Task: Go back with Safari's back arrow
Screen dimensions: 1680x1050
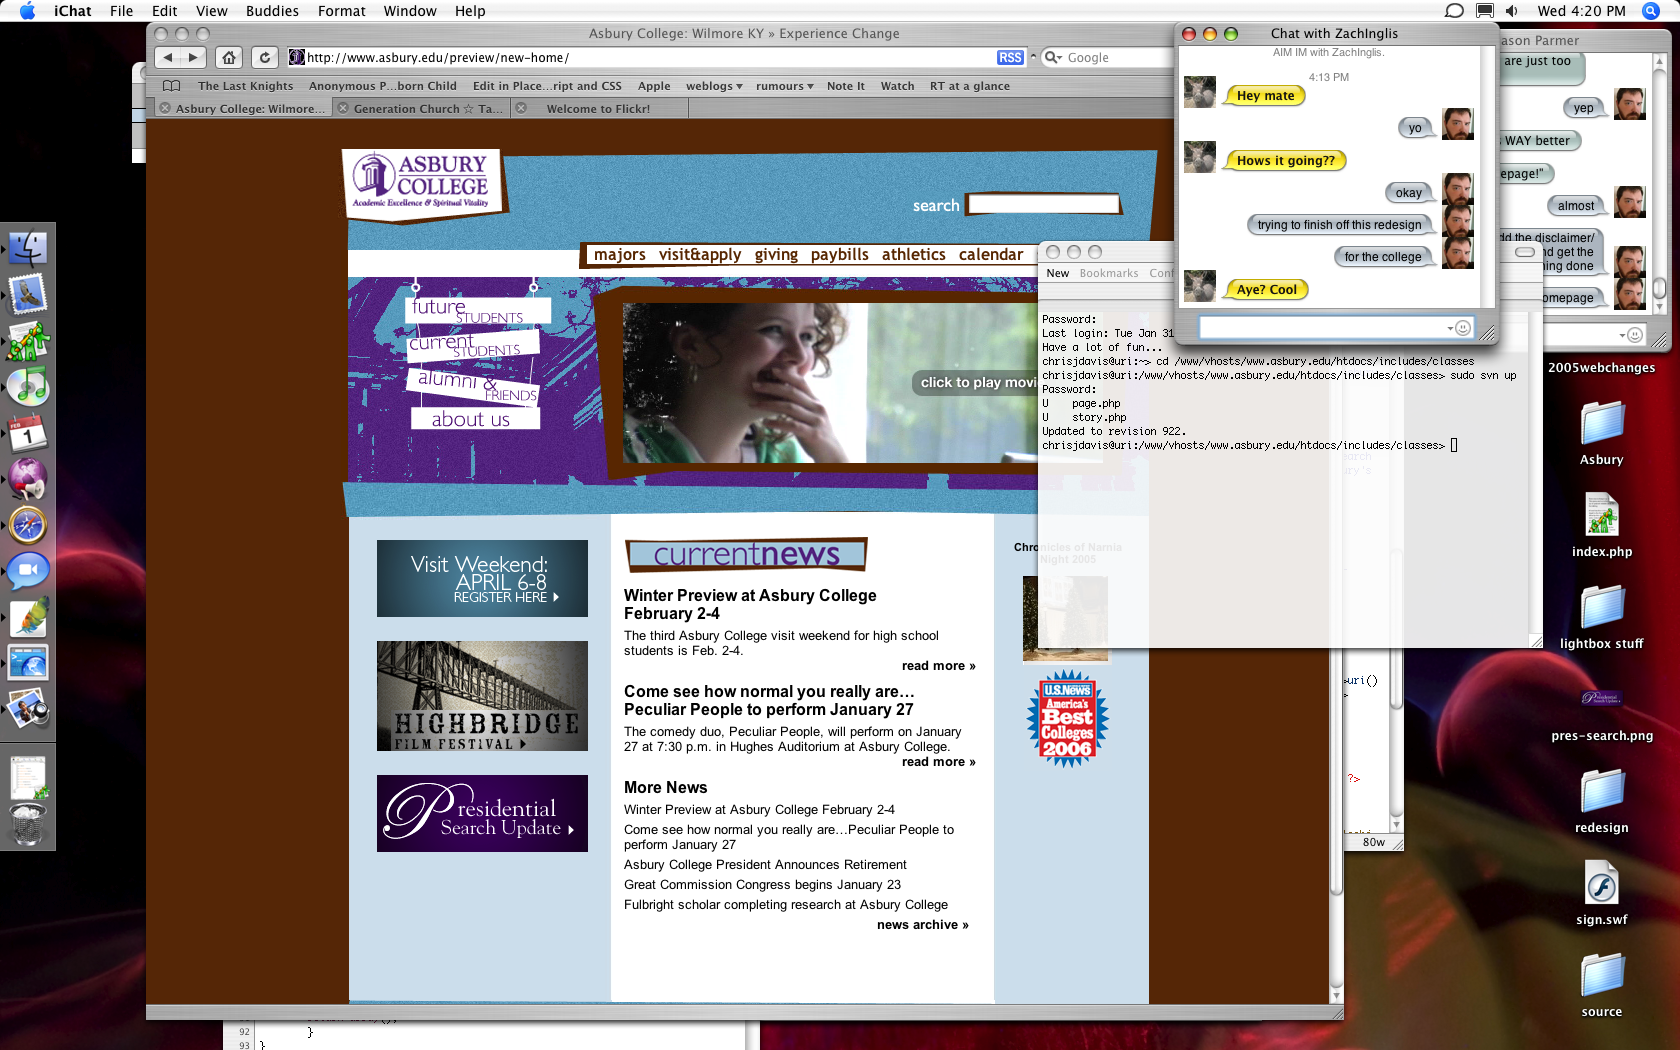Action: (x=168, y=57)
